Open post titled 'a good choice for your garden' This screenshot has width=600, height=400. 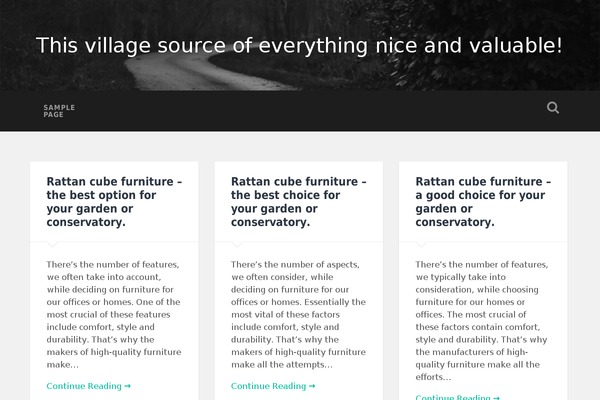click(x=483, y=202)
